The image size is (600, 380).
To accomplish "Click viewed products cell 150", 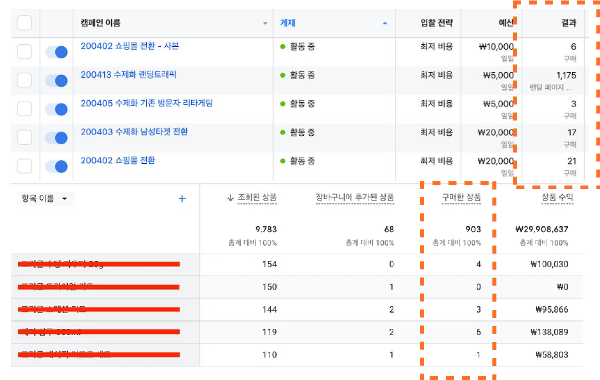I will [x=269, y=287].
